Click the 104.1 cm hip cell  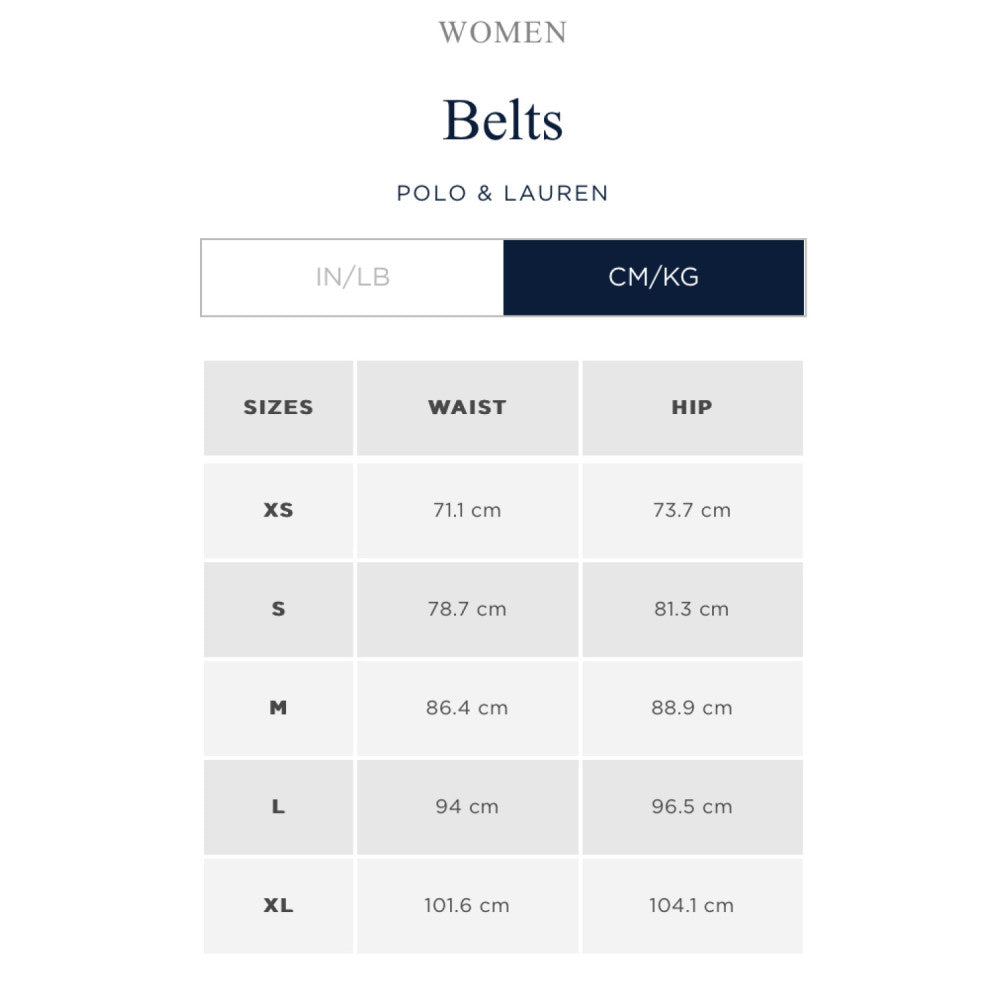click(692, 906)
